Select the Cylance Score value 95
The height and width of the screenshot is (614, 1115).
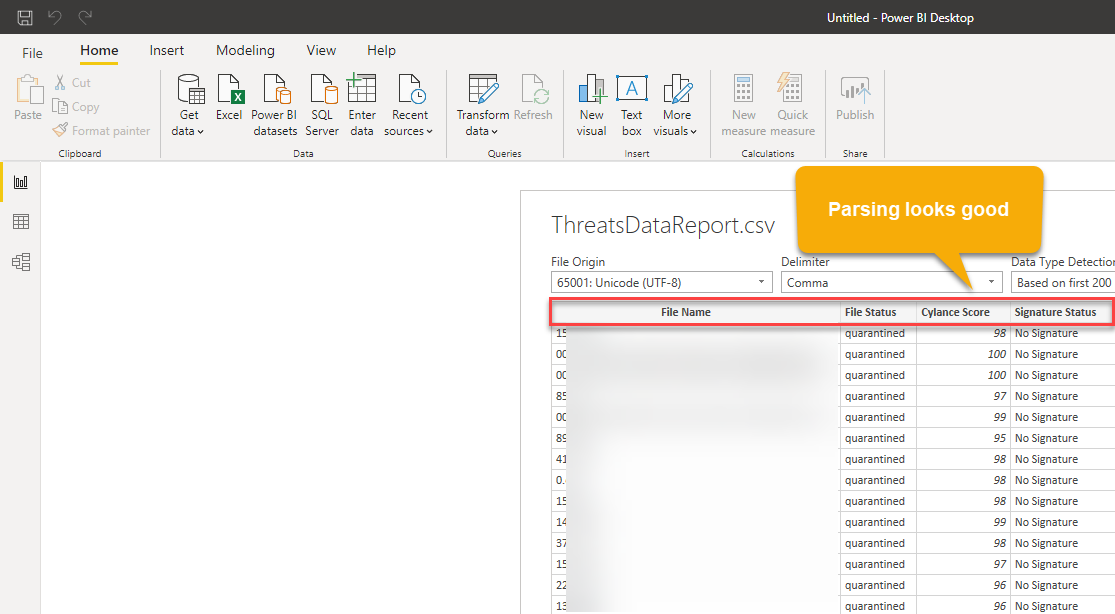pos(999,438)
